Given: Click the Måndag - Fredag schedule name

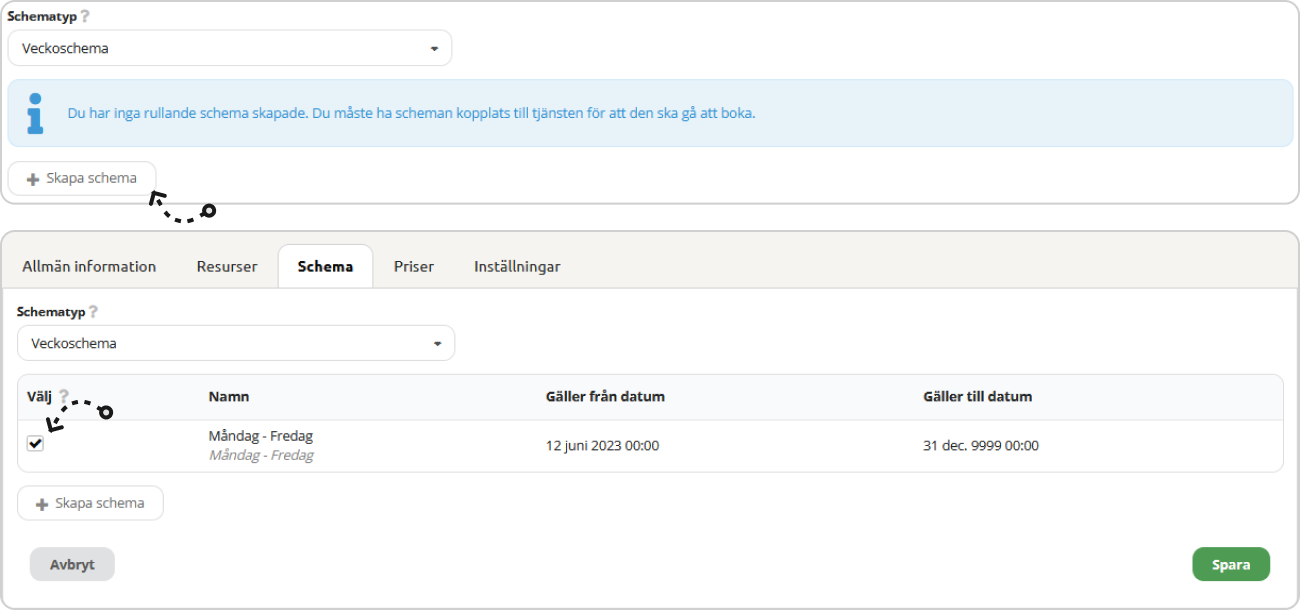Looking at the screenshot, I should [x=261, y=436].
